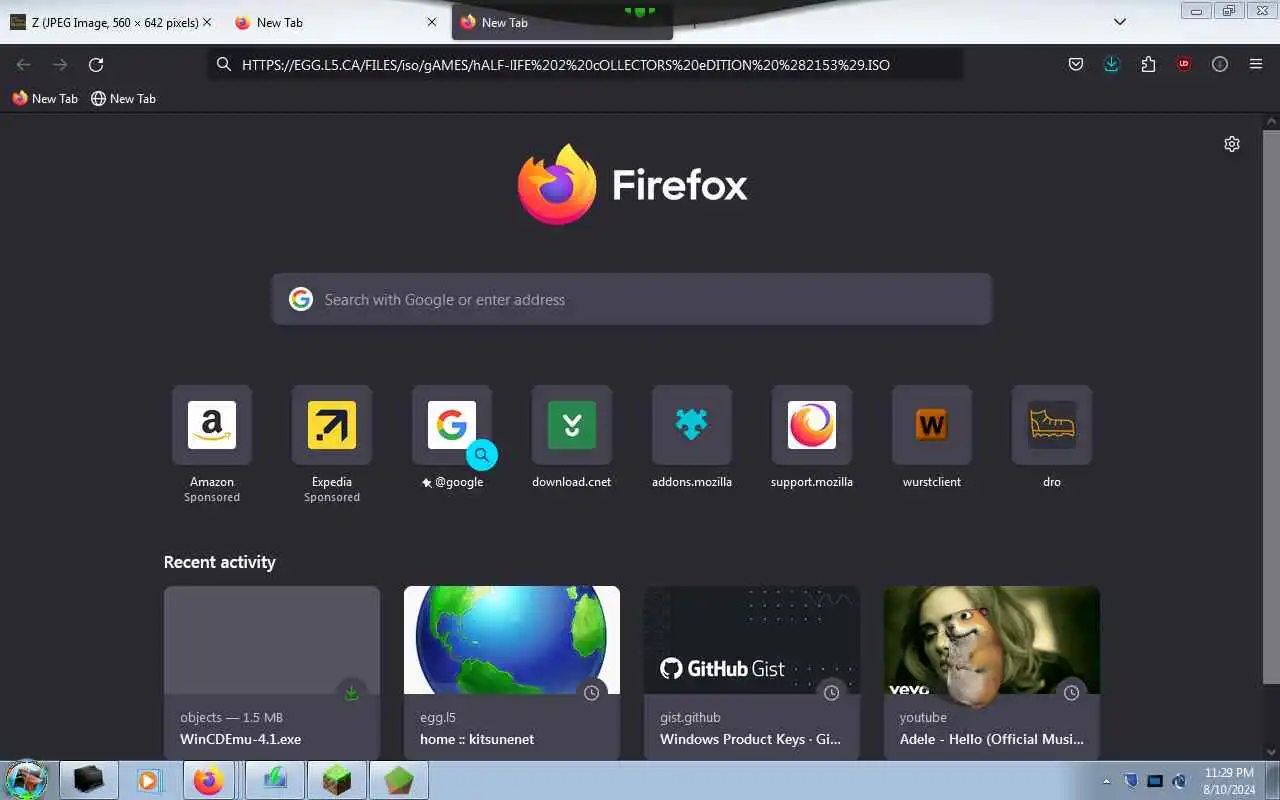Open the Pocket save icon in toolbar
Viewport: 1280px width, 800px height.
click(1076, 65)
